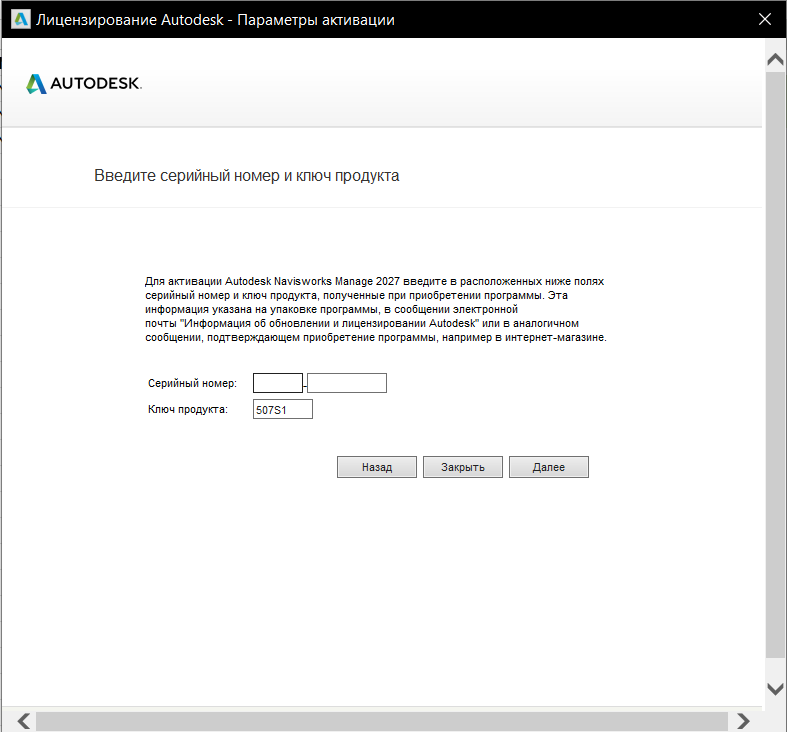
Task: Click the horizontal scrollbar right arrow
Action: coord(743,721)
